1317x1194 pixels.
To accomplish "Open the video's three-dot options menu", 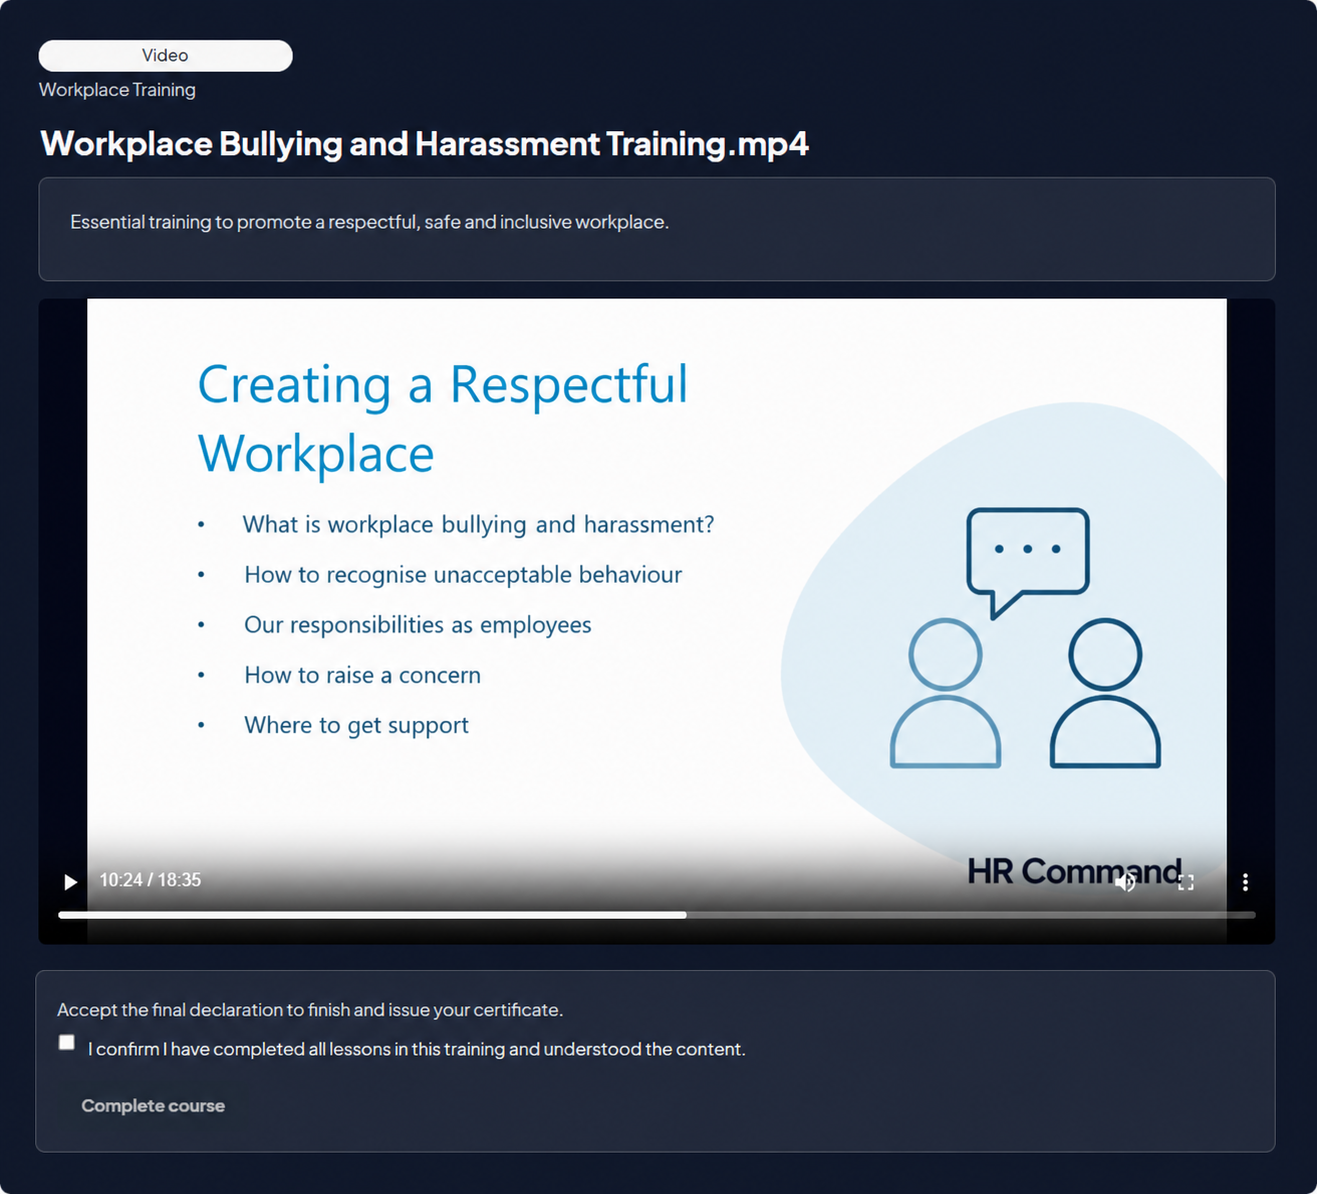I will (1245, 882).
